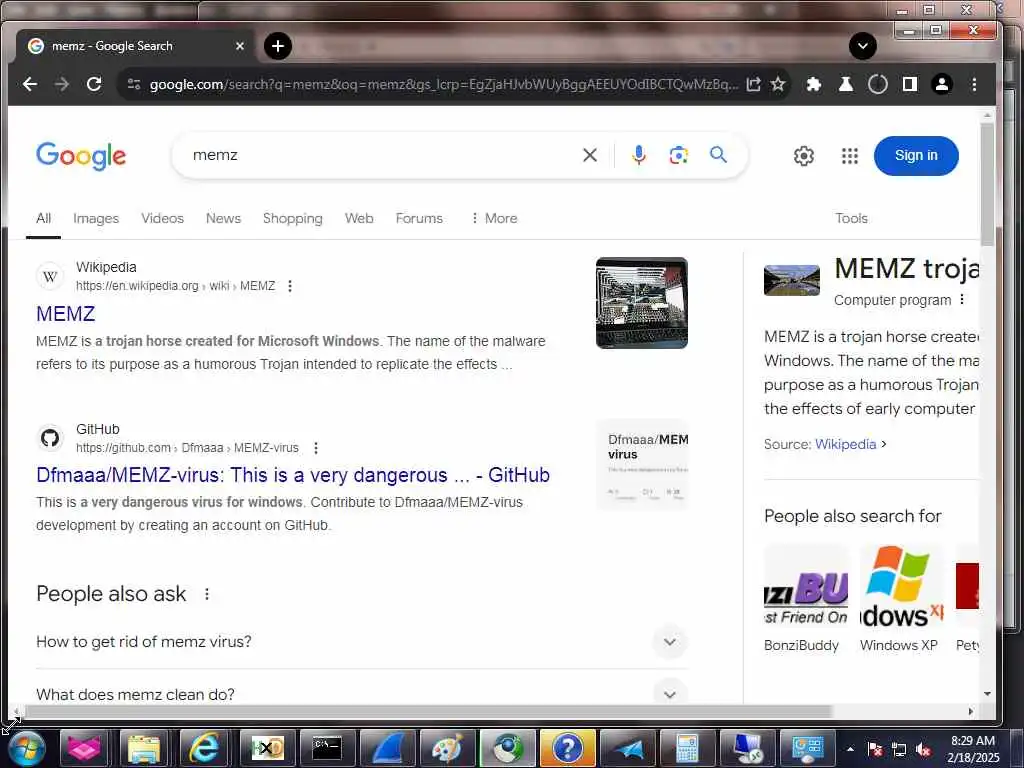The image size is (1024, 768).
Task: Open Paint from the taskbar
Action: 446,748
